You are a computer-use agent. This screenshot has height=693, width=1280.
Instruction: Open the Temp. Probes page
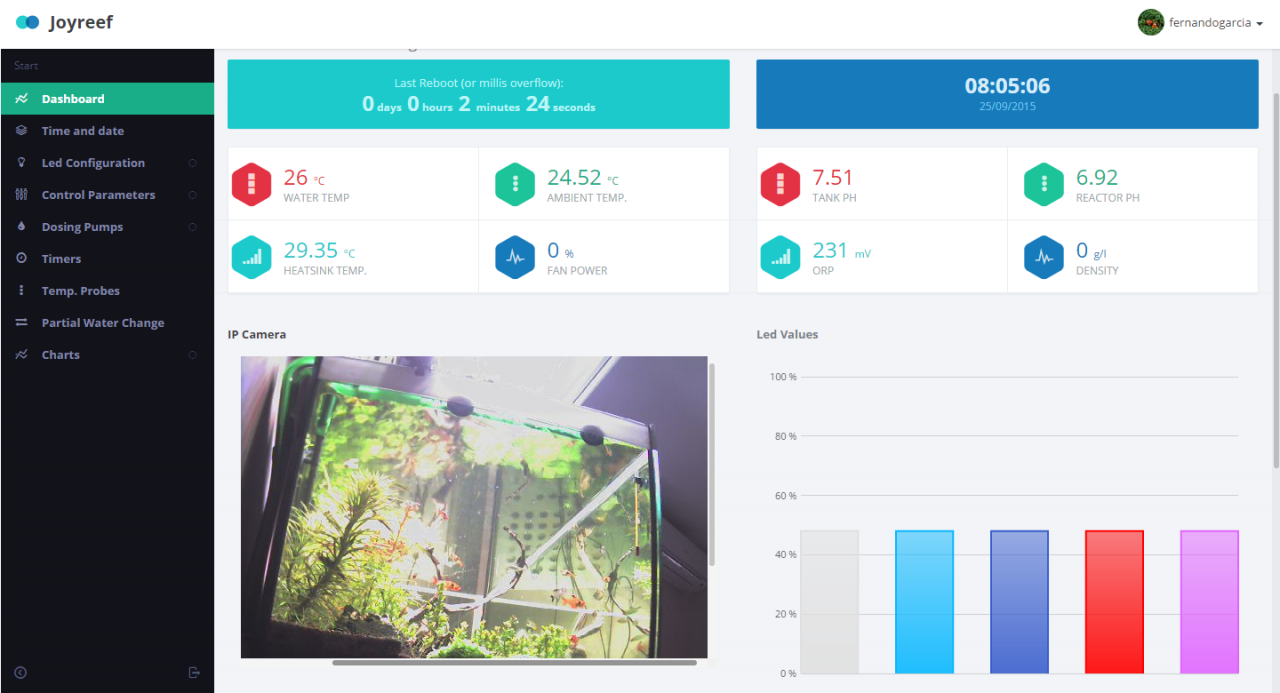[x=80, y=291]
